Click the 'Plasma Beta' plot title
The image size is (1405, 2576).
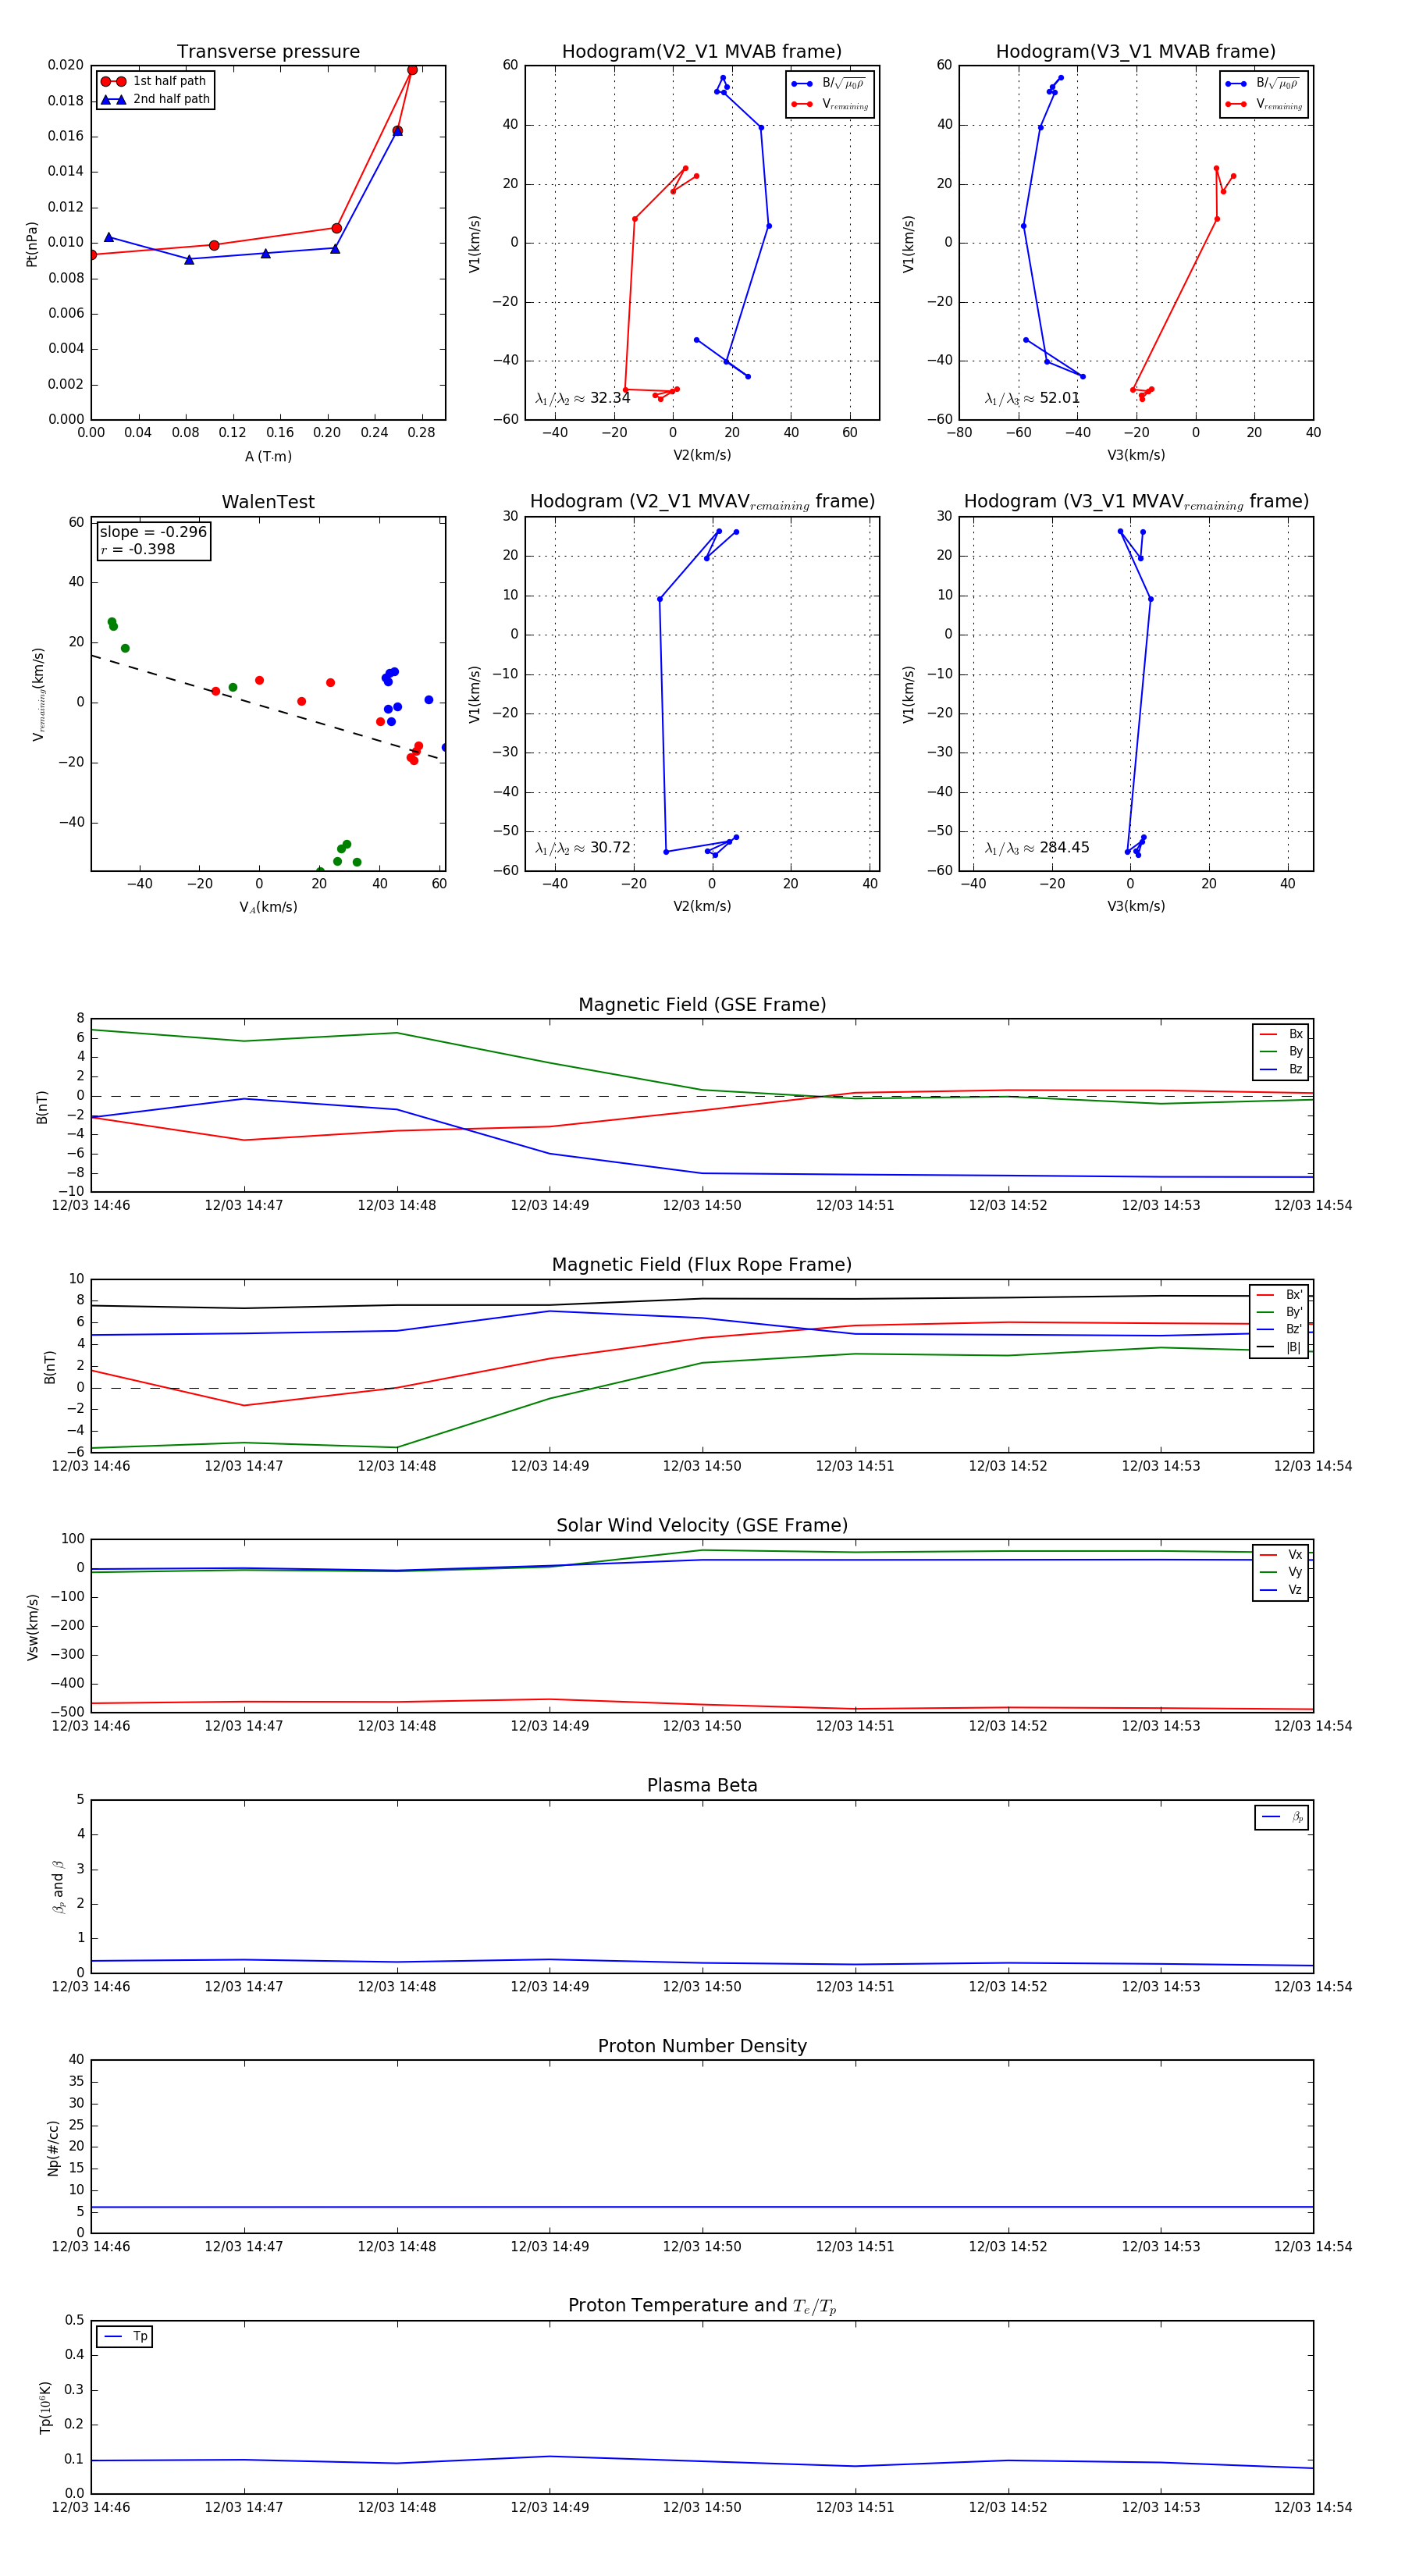(702, 1786)
